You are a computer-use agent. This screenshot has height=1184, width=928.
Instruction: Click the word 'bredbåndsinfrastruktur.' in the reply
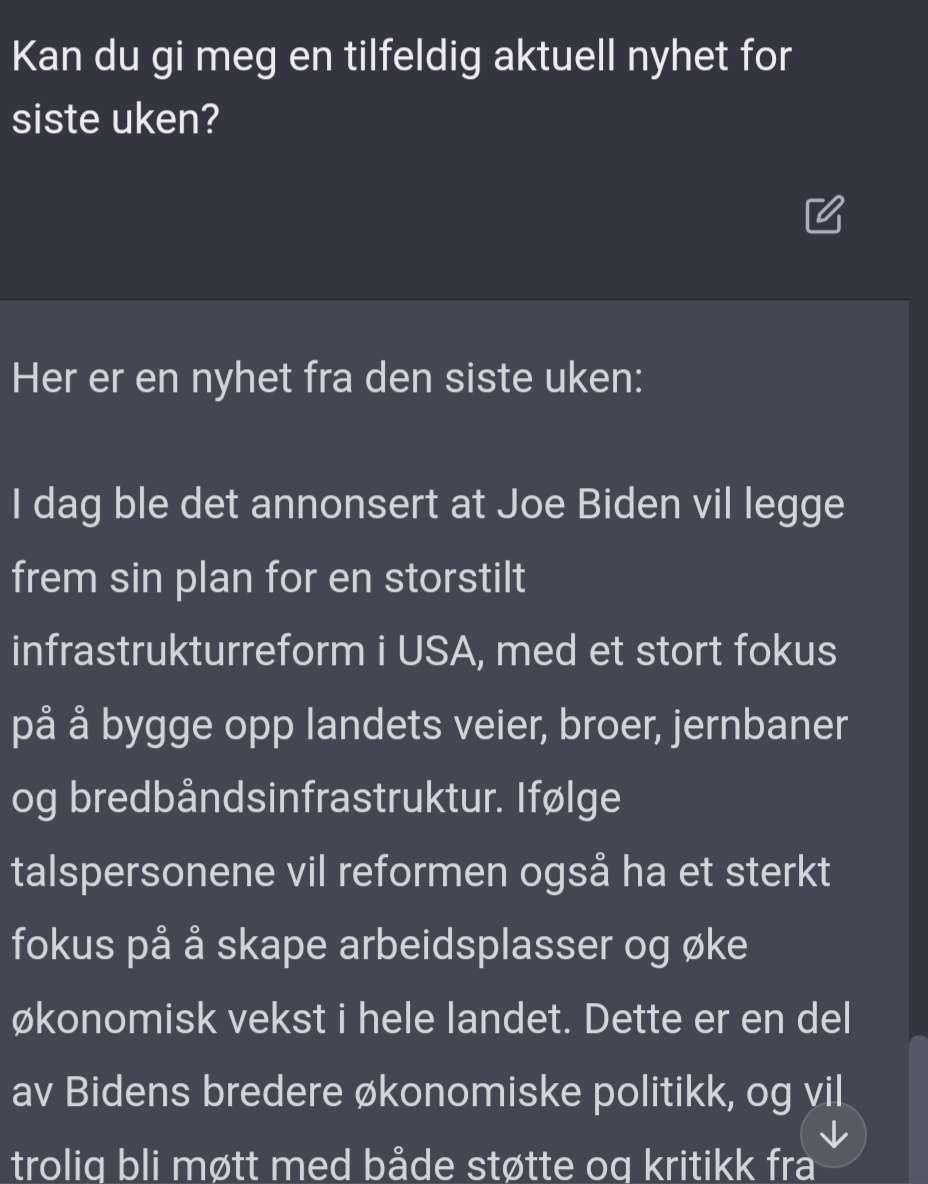pos(286,798)
